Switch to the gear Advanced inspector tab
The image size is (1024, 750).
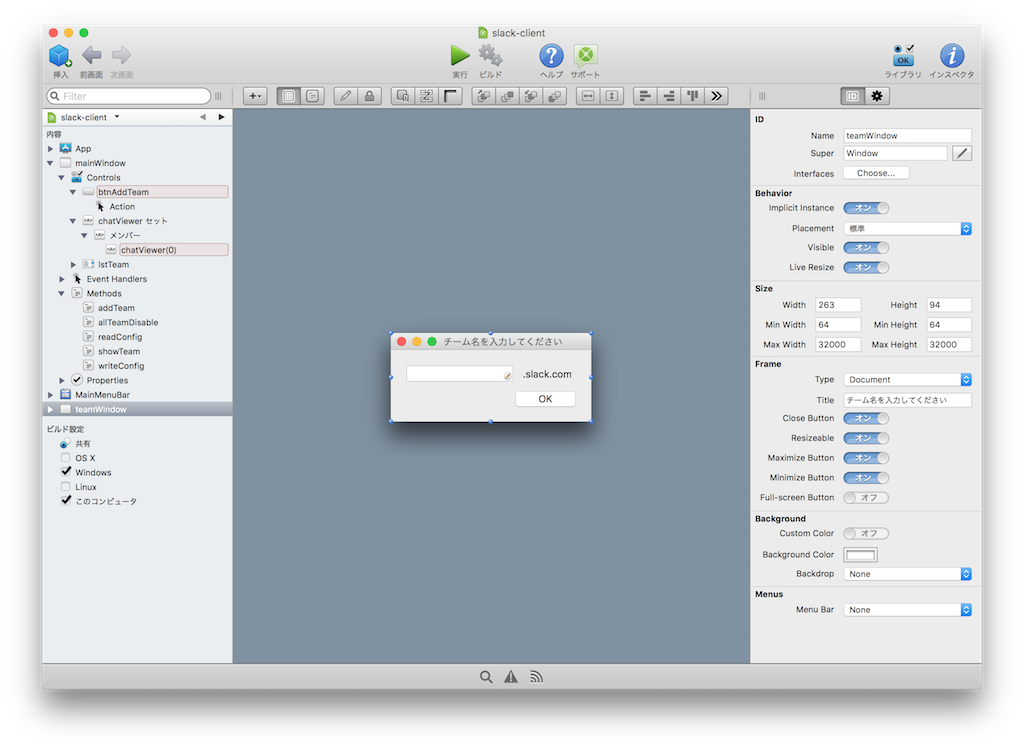point(876,96)
